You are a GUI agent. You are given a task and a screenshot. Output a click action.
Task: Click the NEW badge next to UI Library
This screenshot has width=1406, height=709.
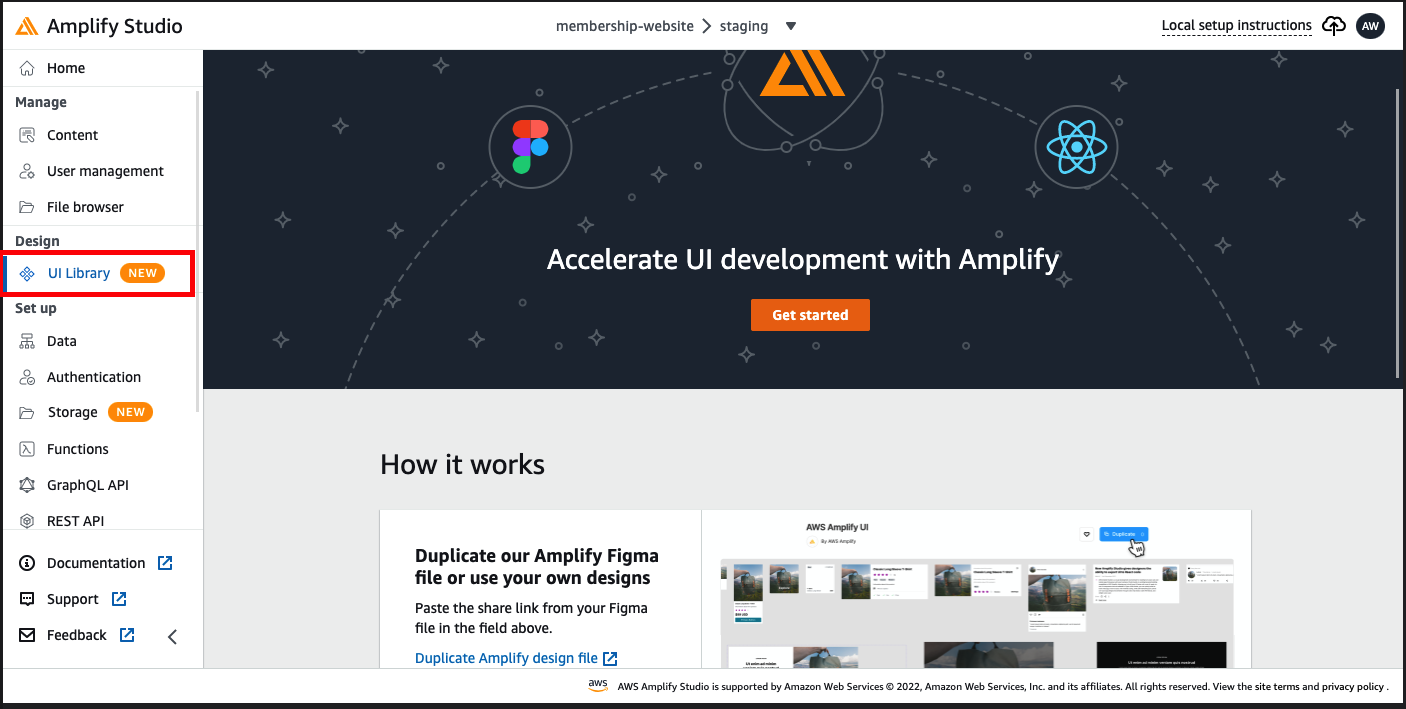143,273
